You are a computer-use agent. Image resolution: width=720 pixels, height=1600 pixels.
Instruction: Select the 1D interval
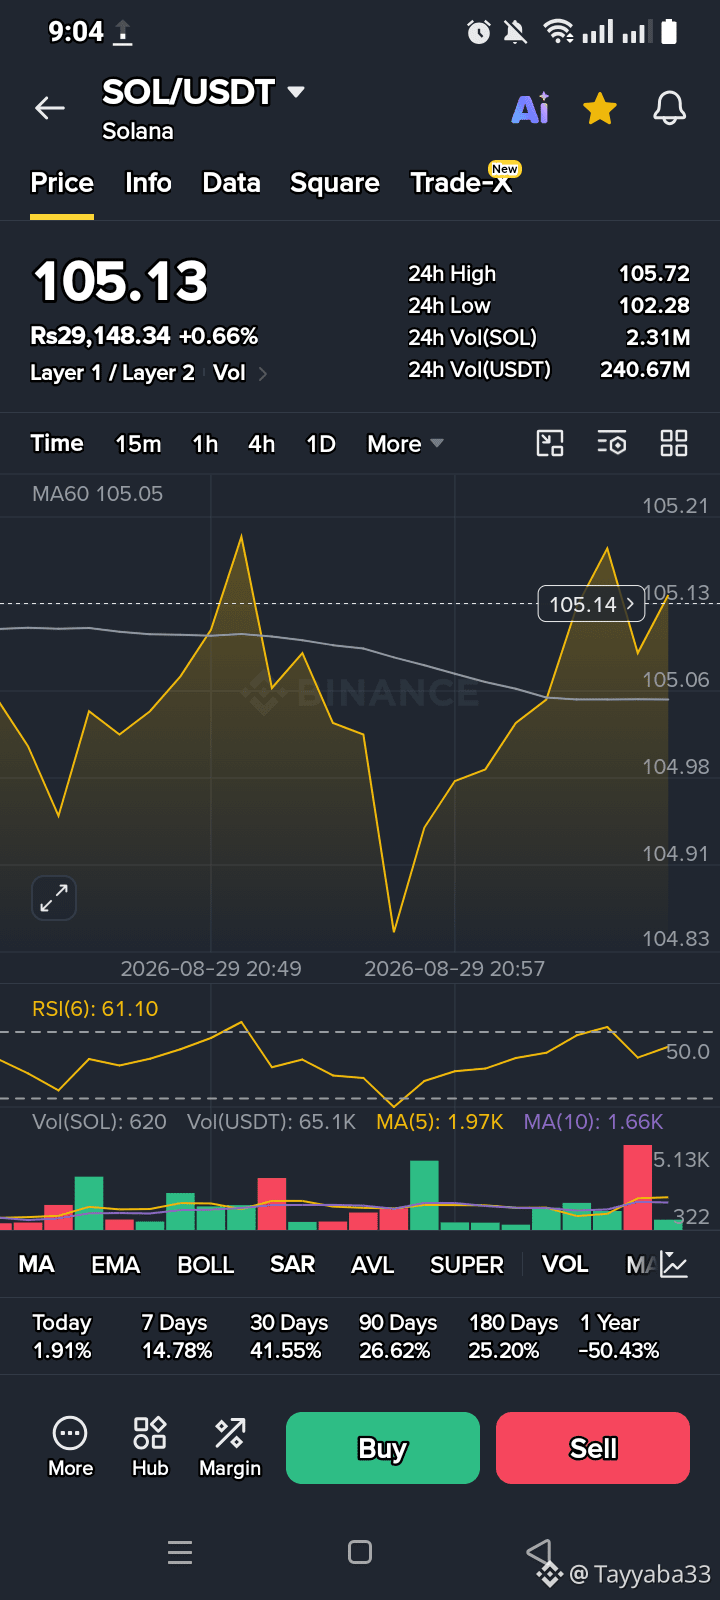[321, 443]
